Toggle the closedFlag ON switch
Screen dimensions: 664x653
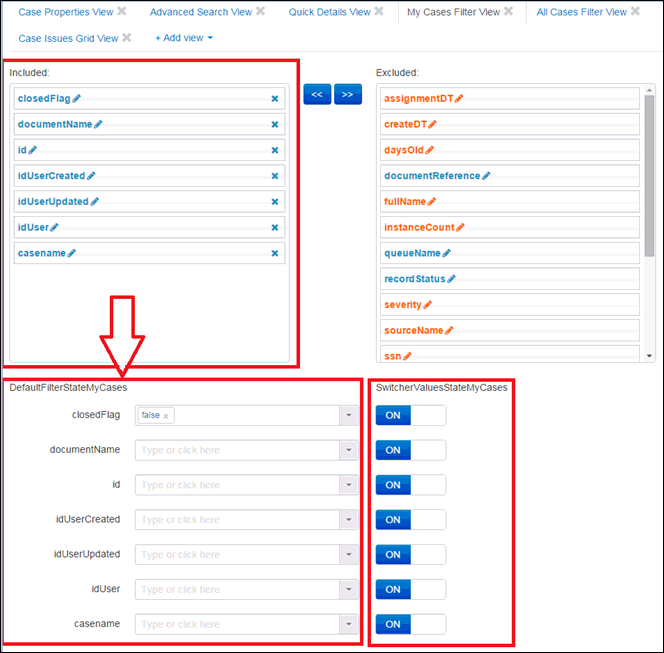point(410,415)
